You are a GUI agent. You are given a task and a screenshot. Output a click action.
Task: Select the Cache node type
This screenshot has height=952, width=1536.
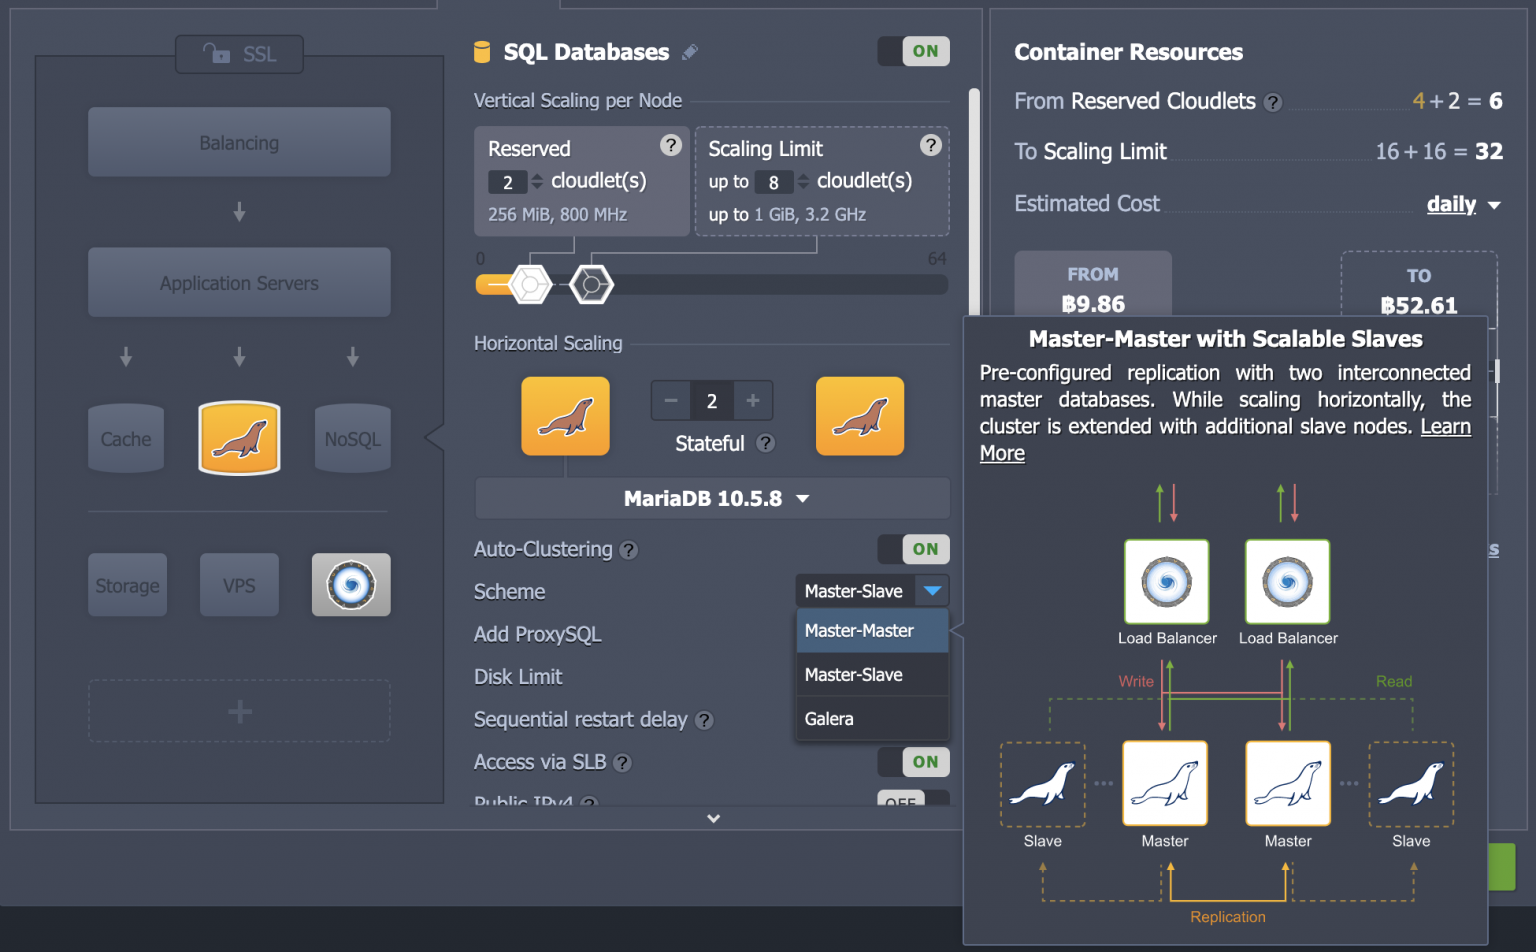125,438
